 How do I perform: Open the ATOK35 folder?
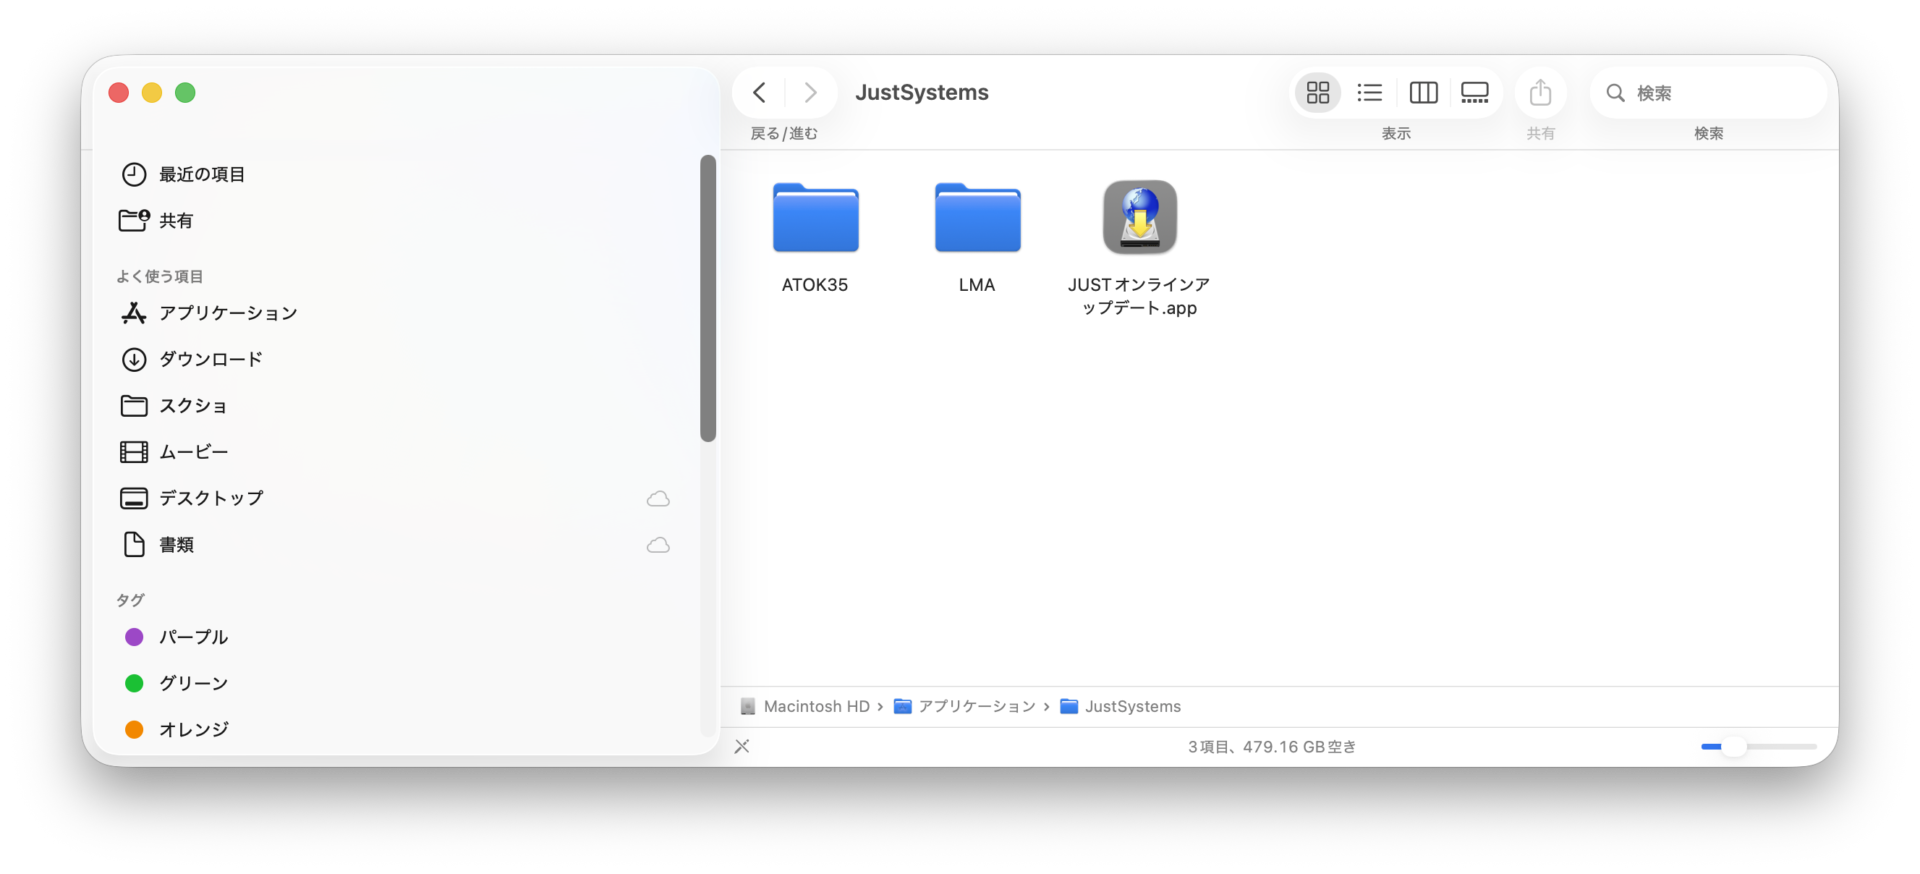pyautogui.click(x=815, y=219)
